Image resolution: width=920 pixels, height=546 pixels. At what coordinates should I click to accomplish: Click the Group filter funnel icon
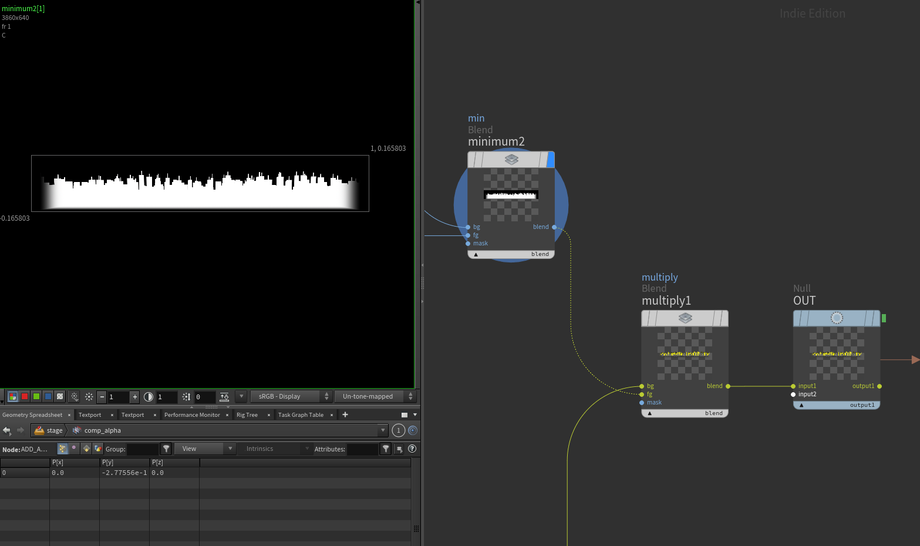point(167,449)
